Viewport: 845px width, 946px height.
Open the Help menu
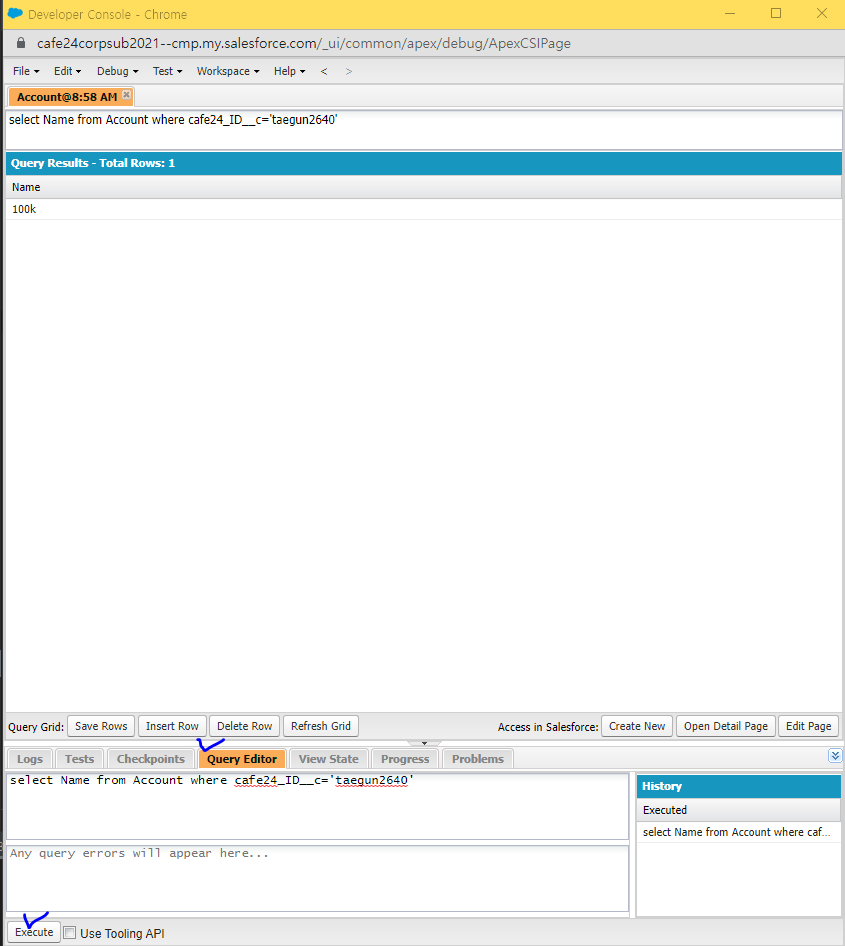pos(290,71)
